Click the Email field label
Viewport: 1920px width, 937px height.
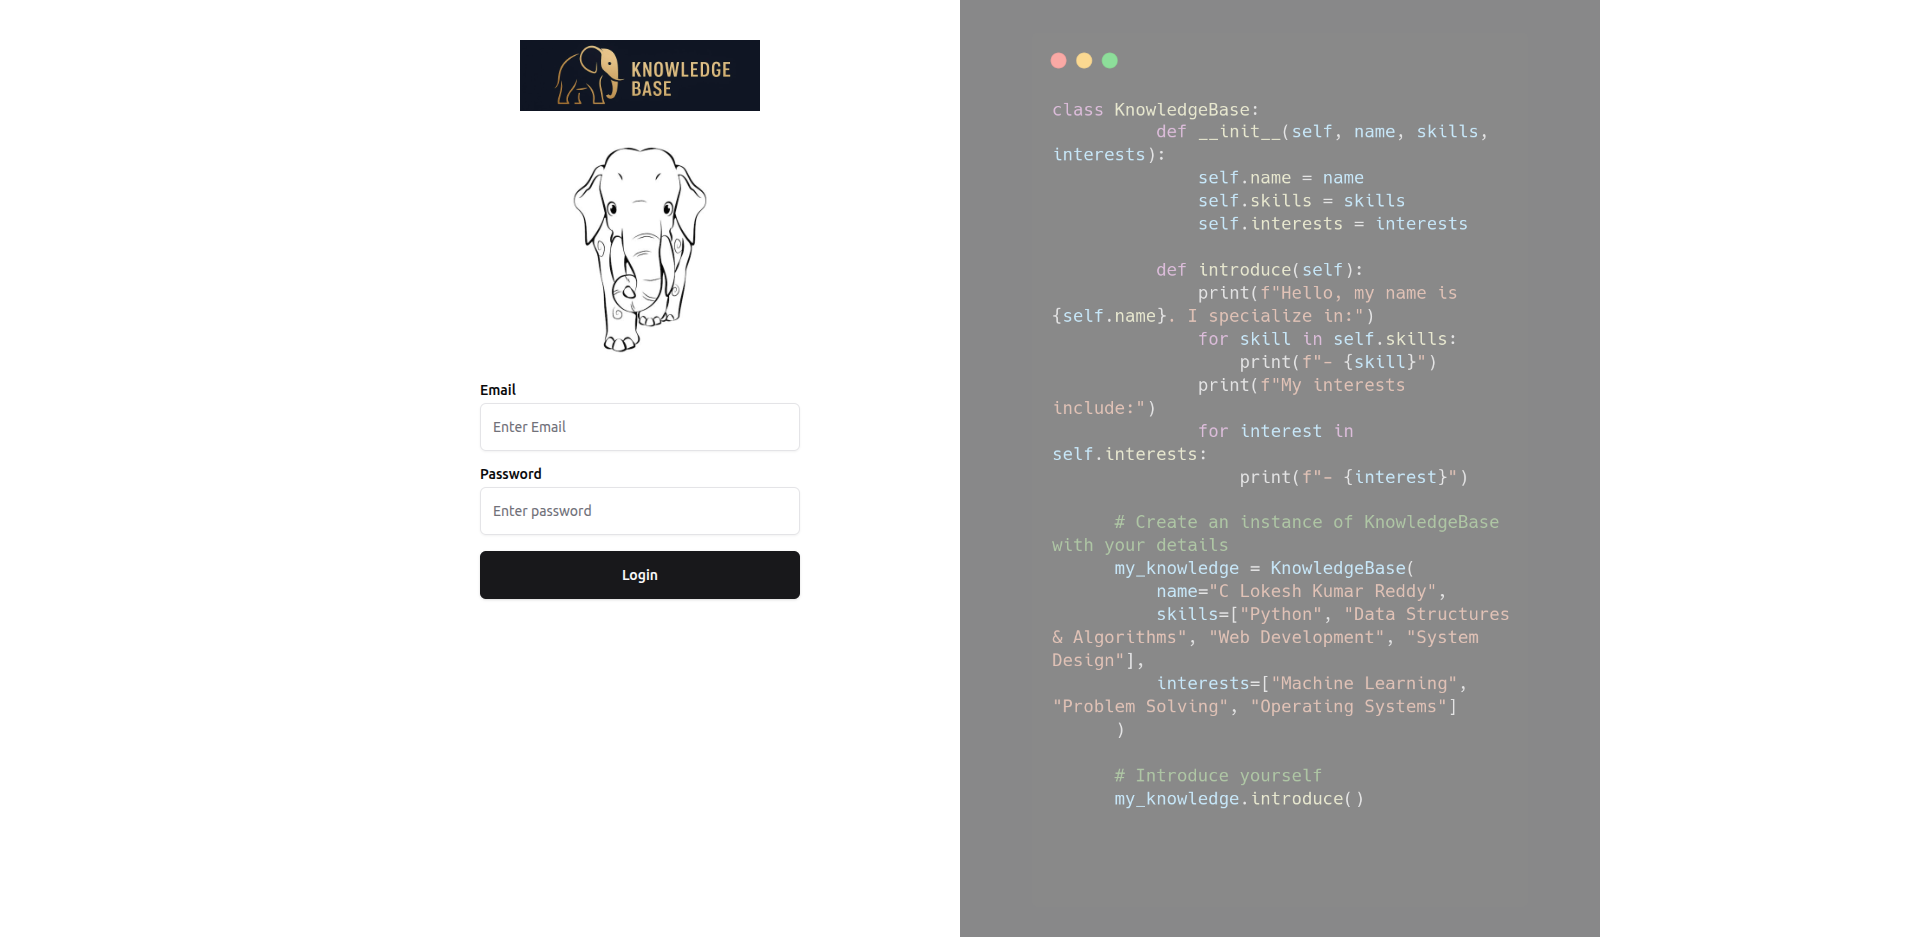tap(498, 390)
